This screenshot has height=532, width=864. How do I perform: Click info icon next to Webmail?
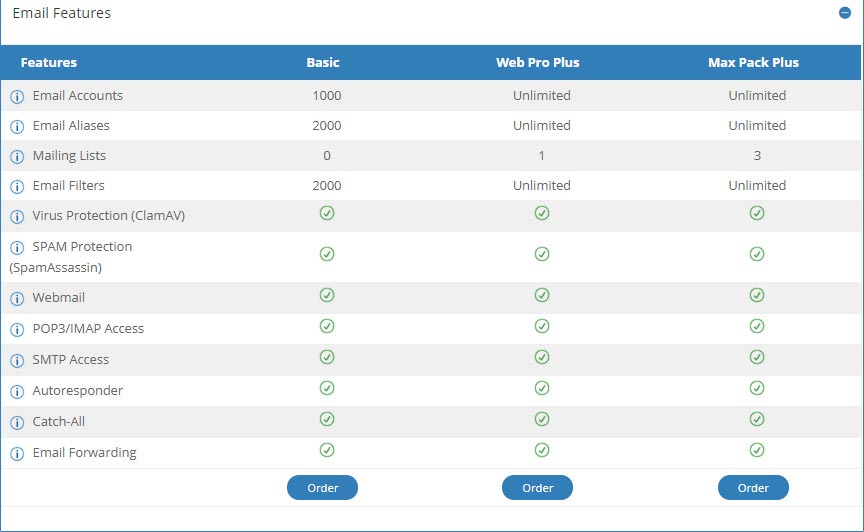click(17, 299)
